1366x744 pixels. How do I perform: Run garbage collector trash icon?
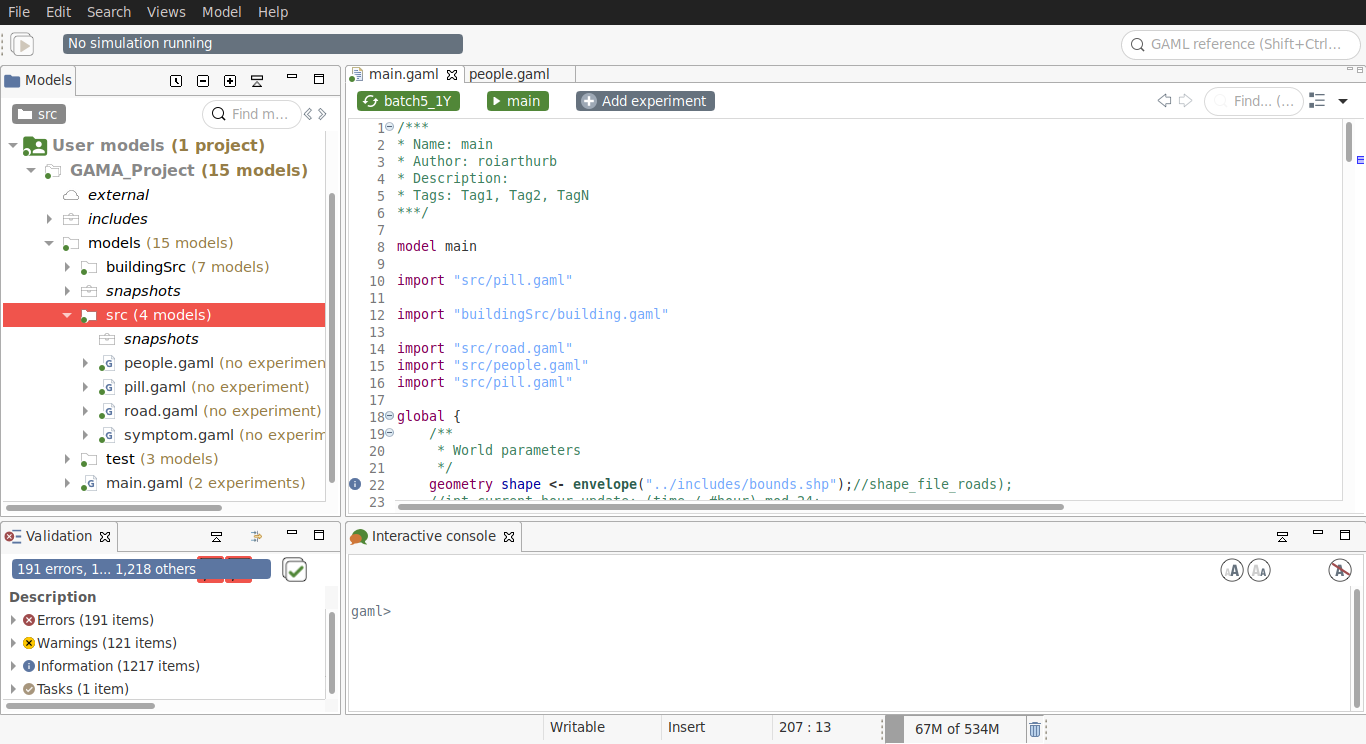[1035, 729]
